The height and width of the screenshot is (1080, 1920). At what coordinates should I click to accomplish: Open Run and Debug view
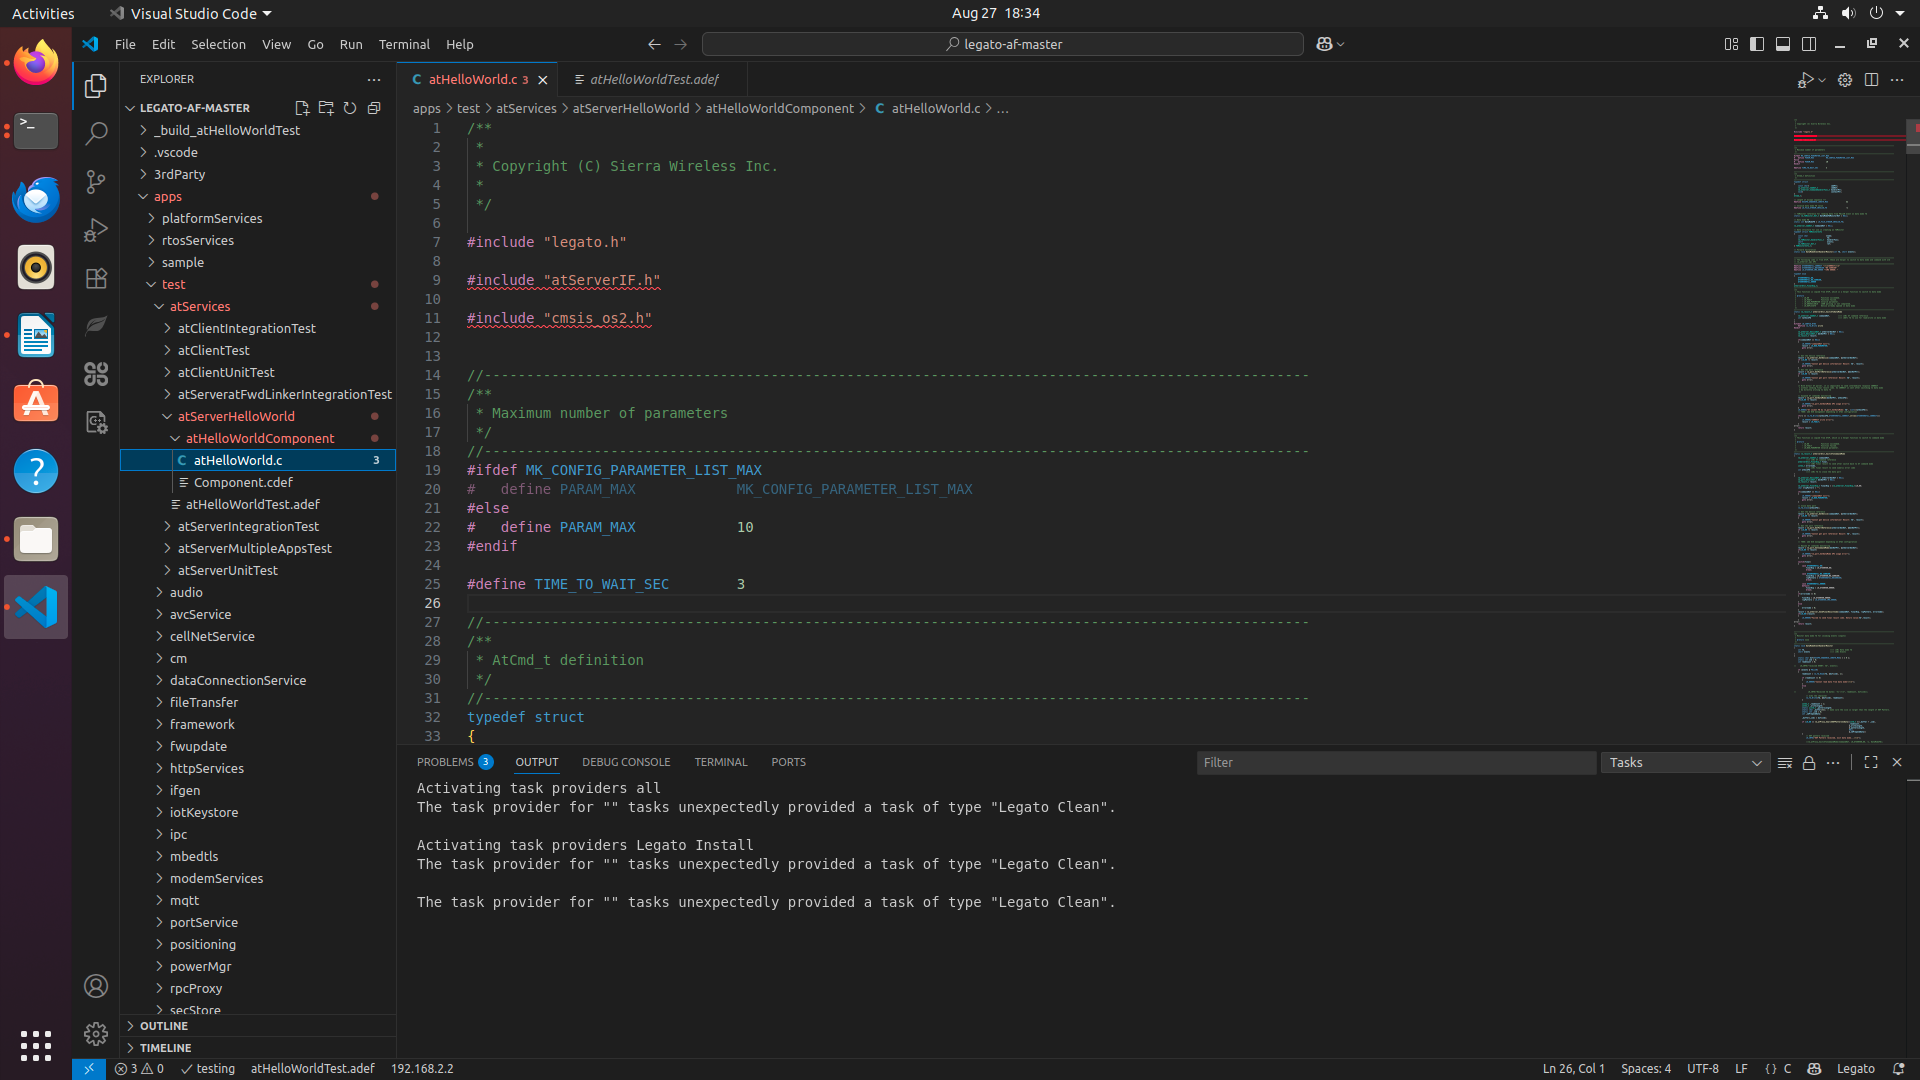(96, 230)
